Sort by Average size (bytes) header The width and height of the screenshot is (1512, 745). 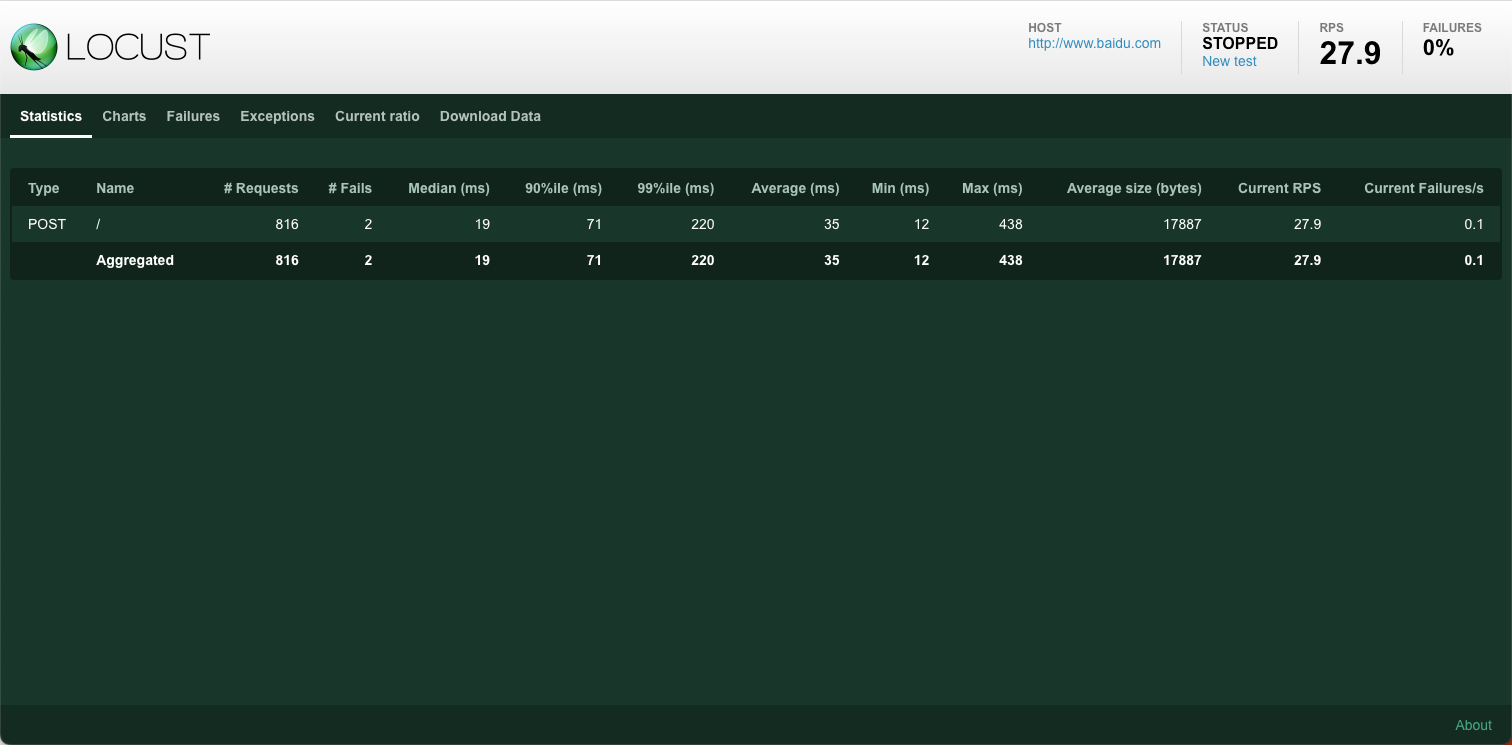pos(1134,188)
